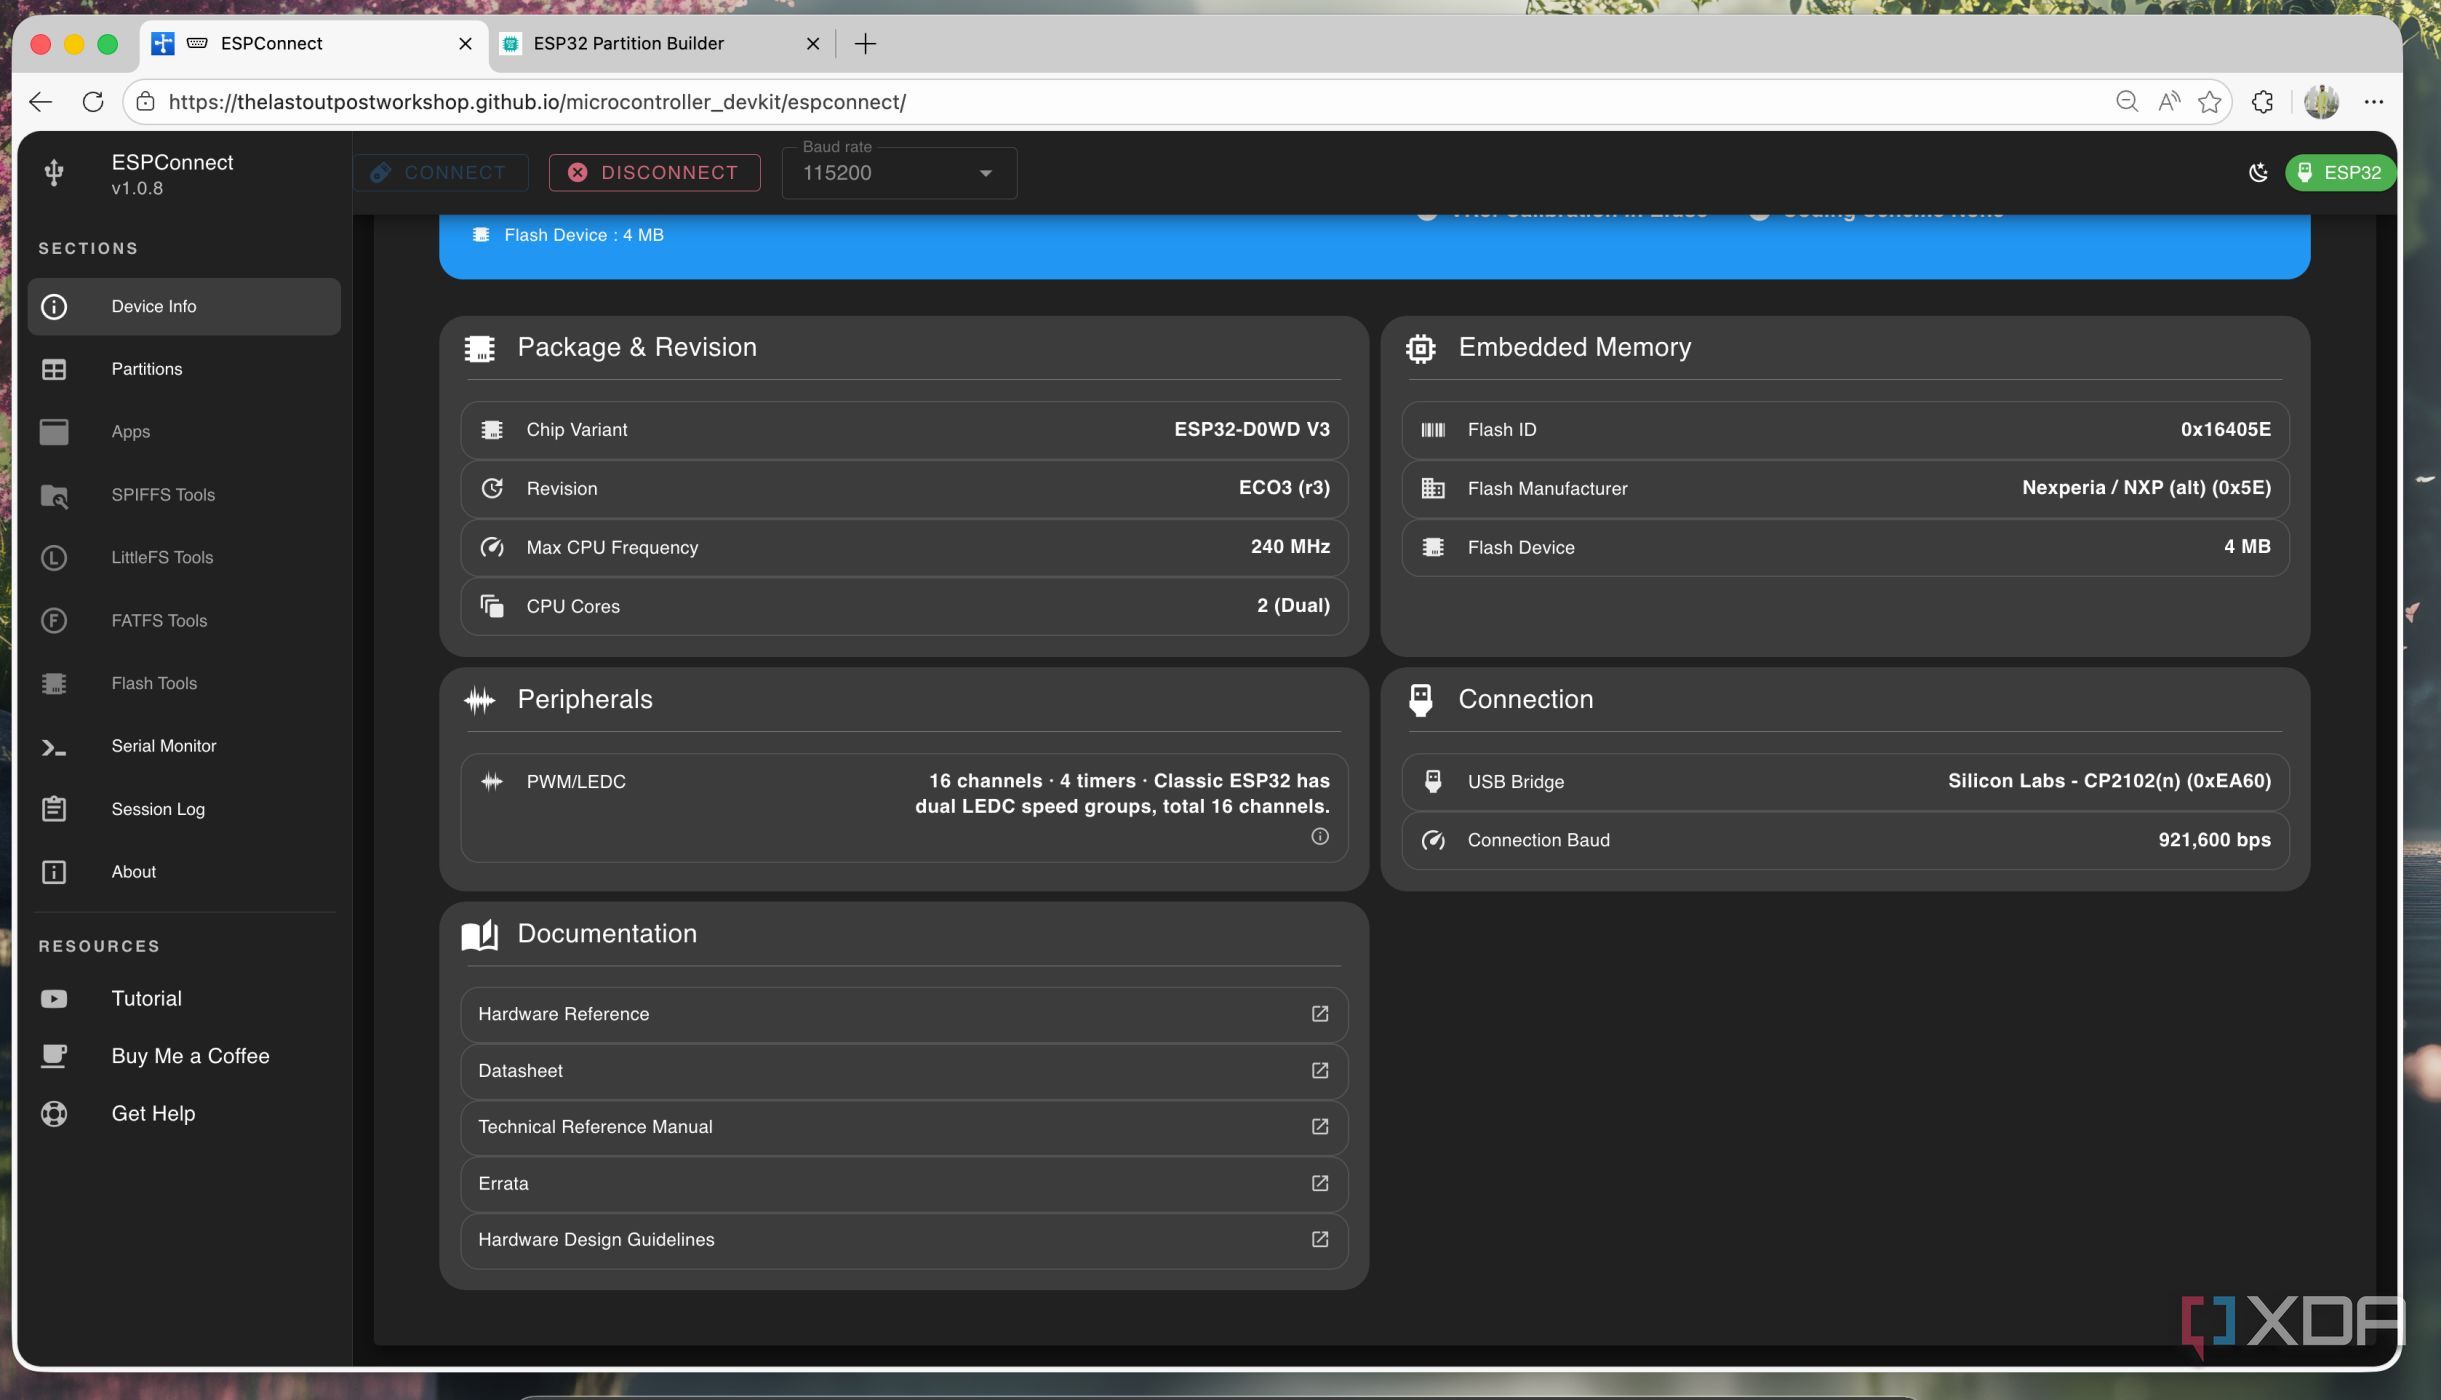Image resolution: width=2441 pixels, height=1400 pixels.
Task: Open SPIFFS Tools from the sidebar icon
Action: tap(54, 495)
